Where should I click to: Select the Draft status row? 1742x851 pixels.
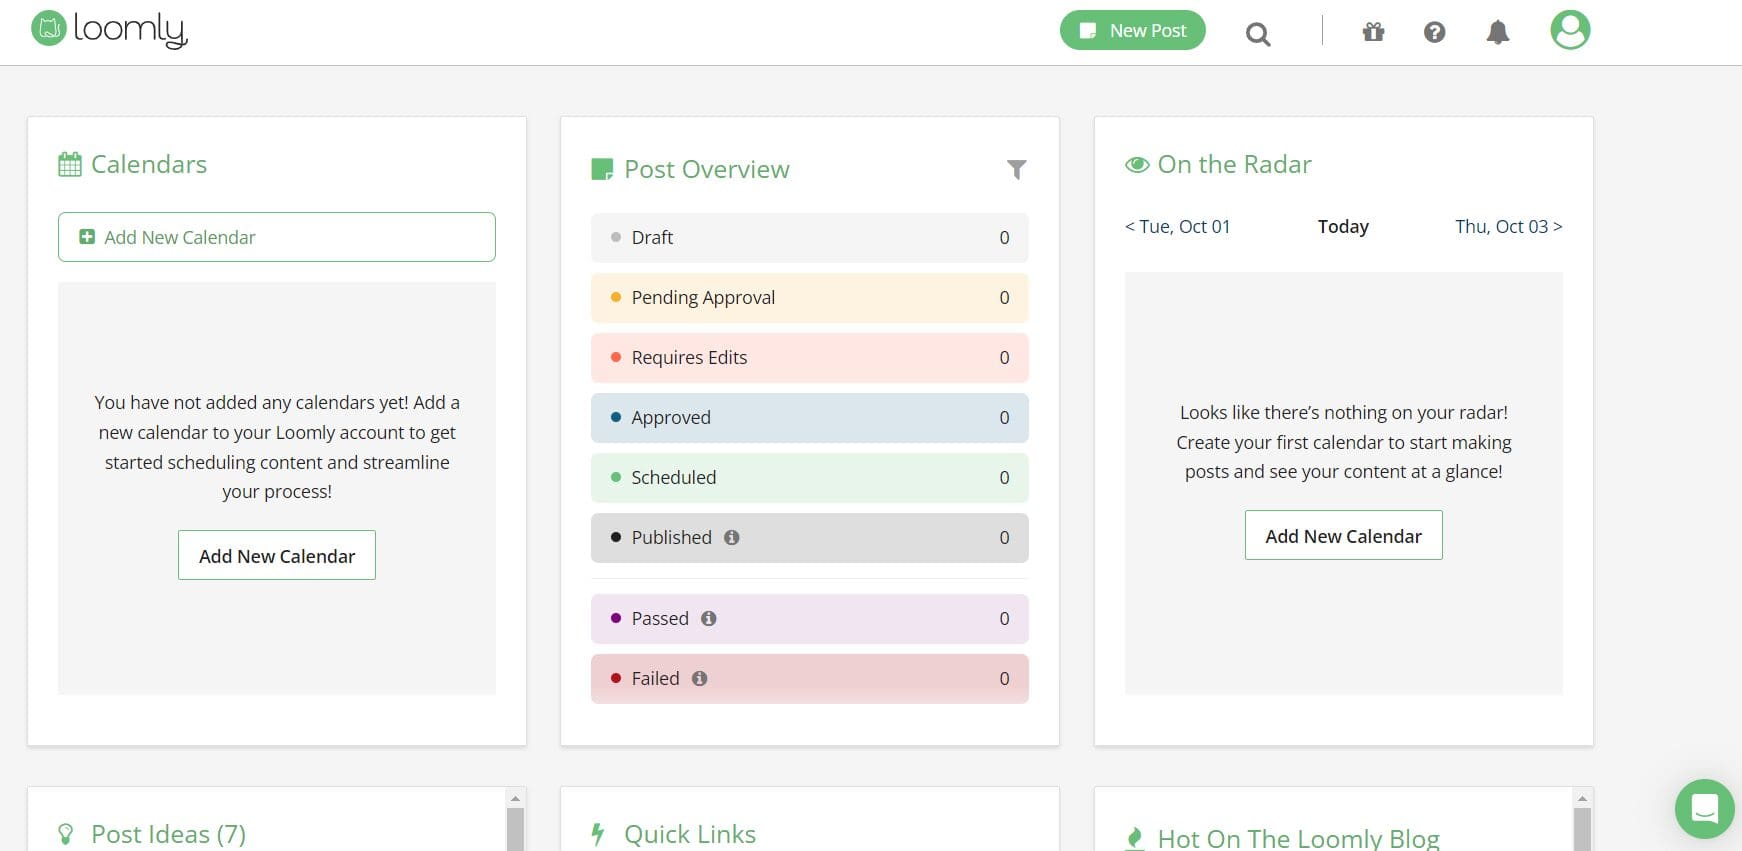point(809,238)
